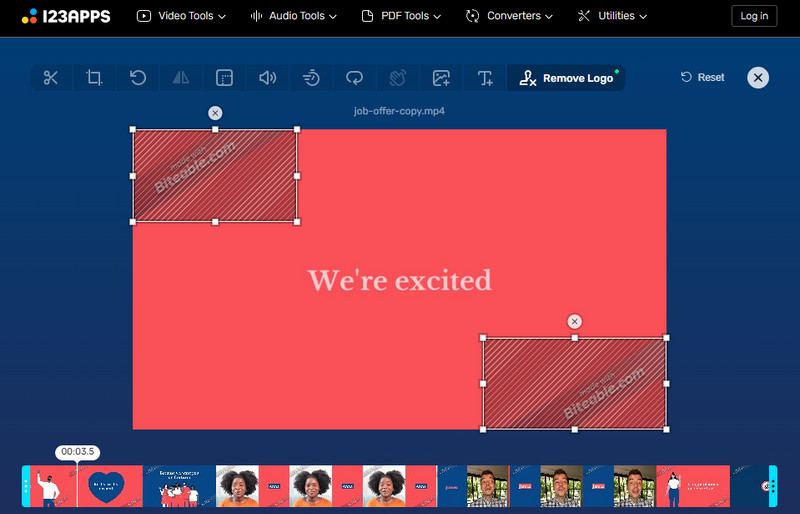Click the Log in button

click(x=754, y=16)
